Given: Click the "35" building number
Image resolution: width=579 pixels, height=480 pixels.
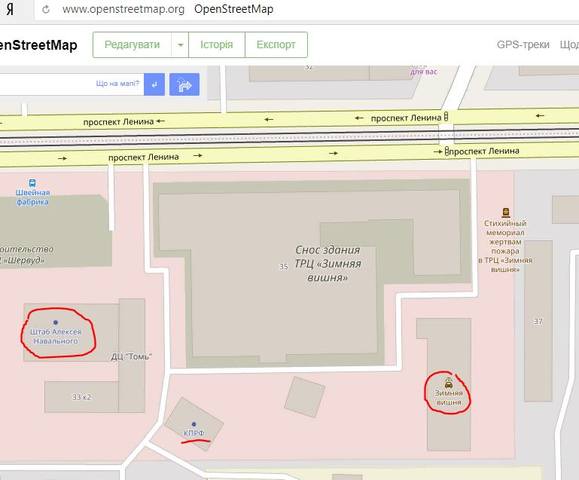Looking at the screenshot, I should (x=284, y=267).
